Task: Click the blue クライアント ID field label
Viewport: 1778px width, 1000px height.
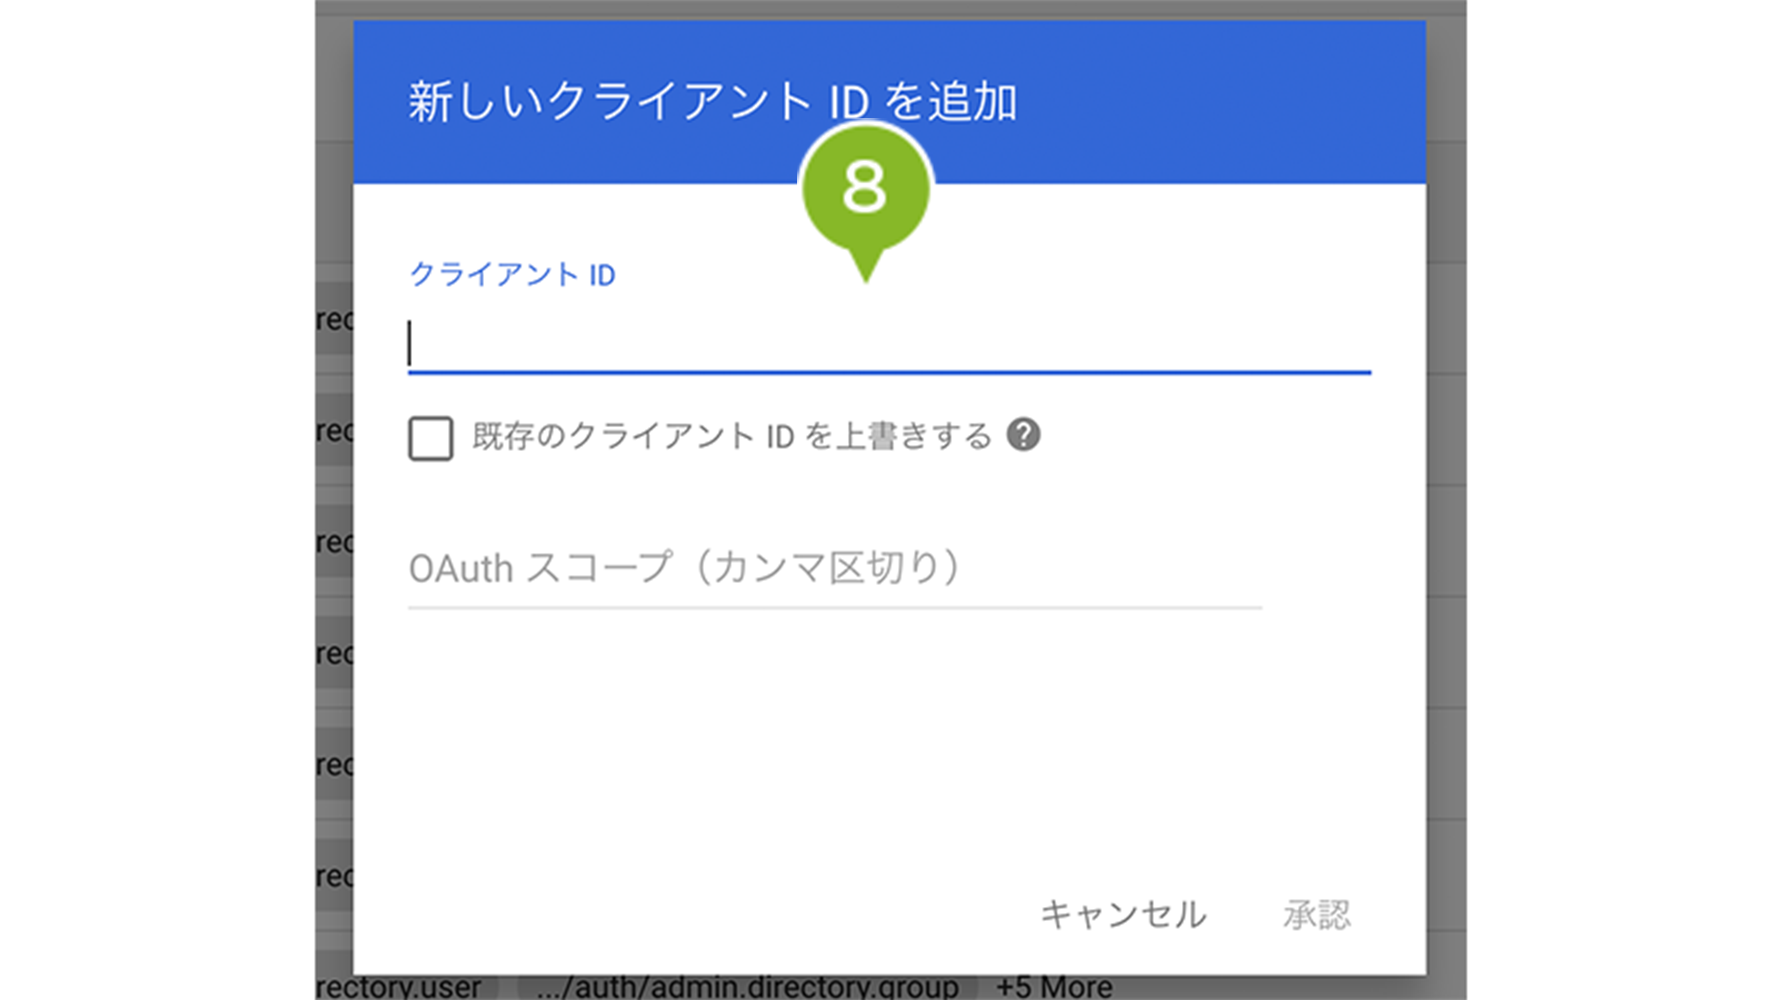Action: (512, 275)
